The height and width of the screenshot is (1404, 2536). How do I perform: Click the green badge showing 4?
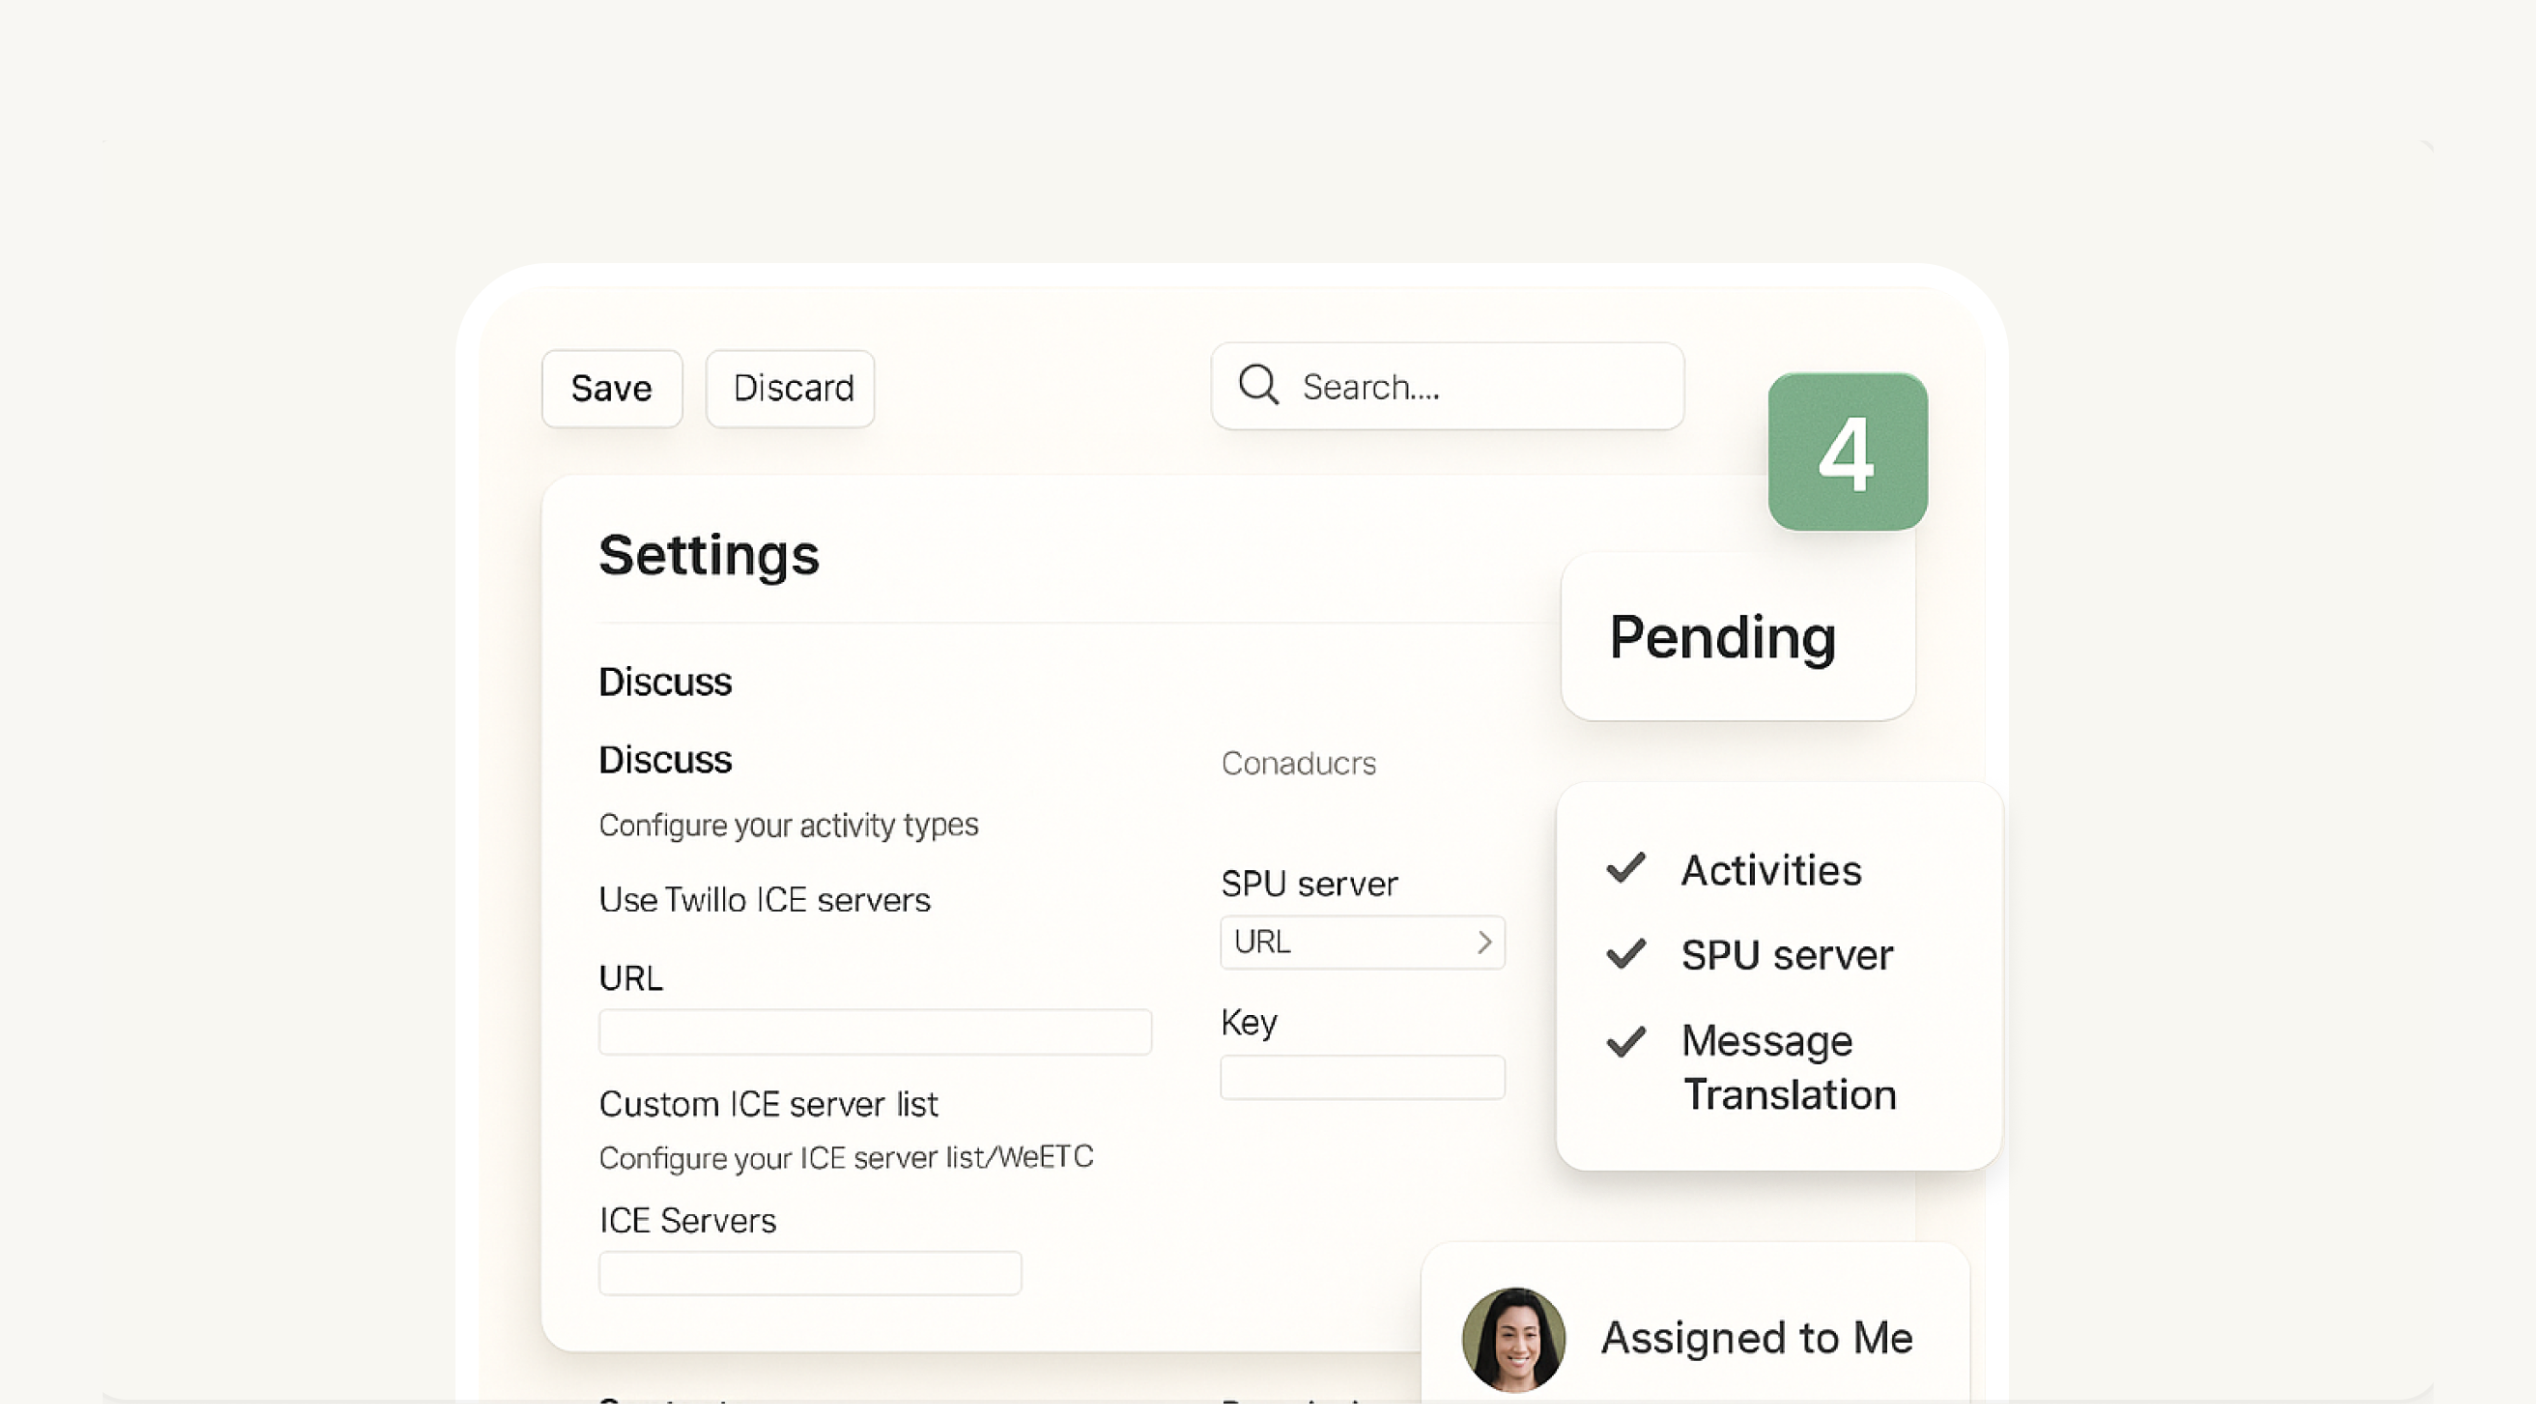tap(1847, 452)
